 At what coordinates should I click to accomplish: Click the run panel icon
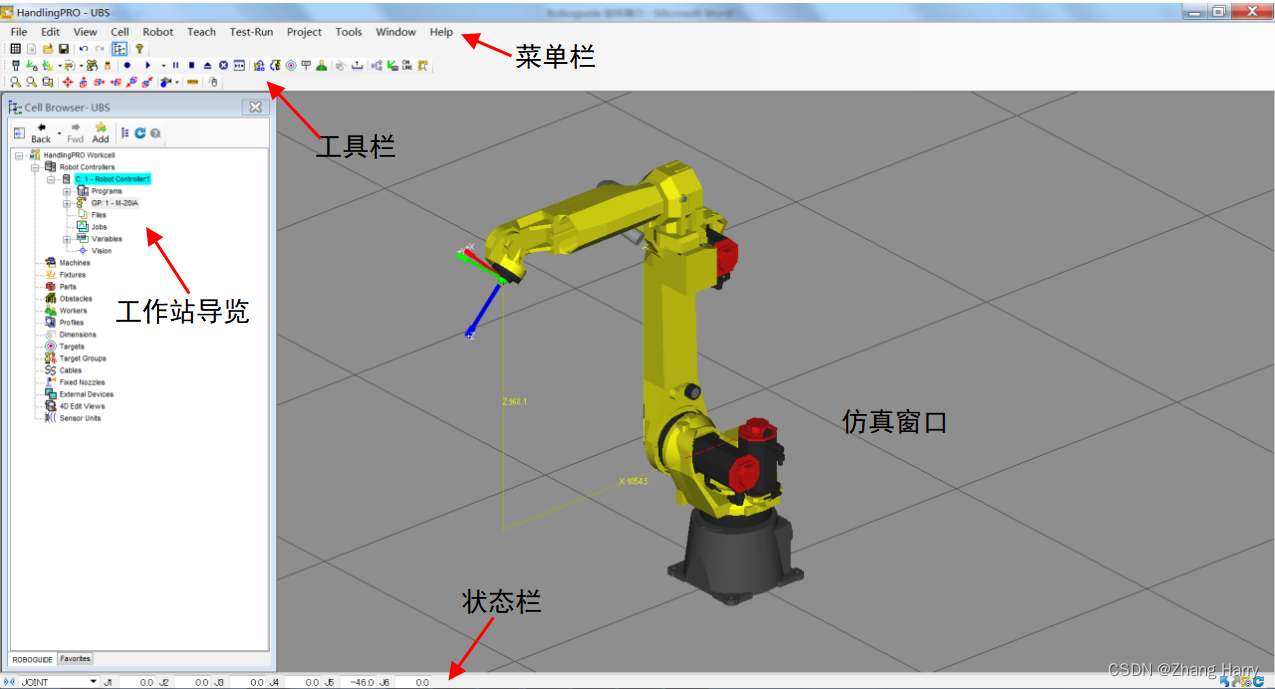pyautogui.click(x=239, y=65)
